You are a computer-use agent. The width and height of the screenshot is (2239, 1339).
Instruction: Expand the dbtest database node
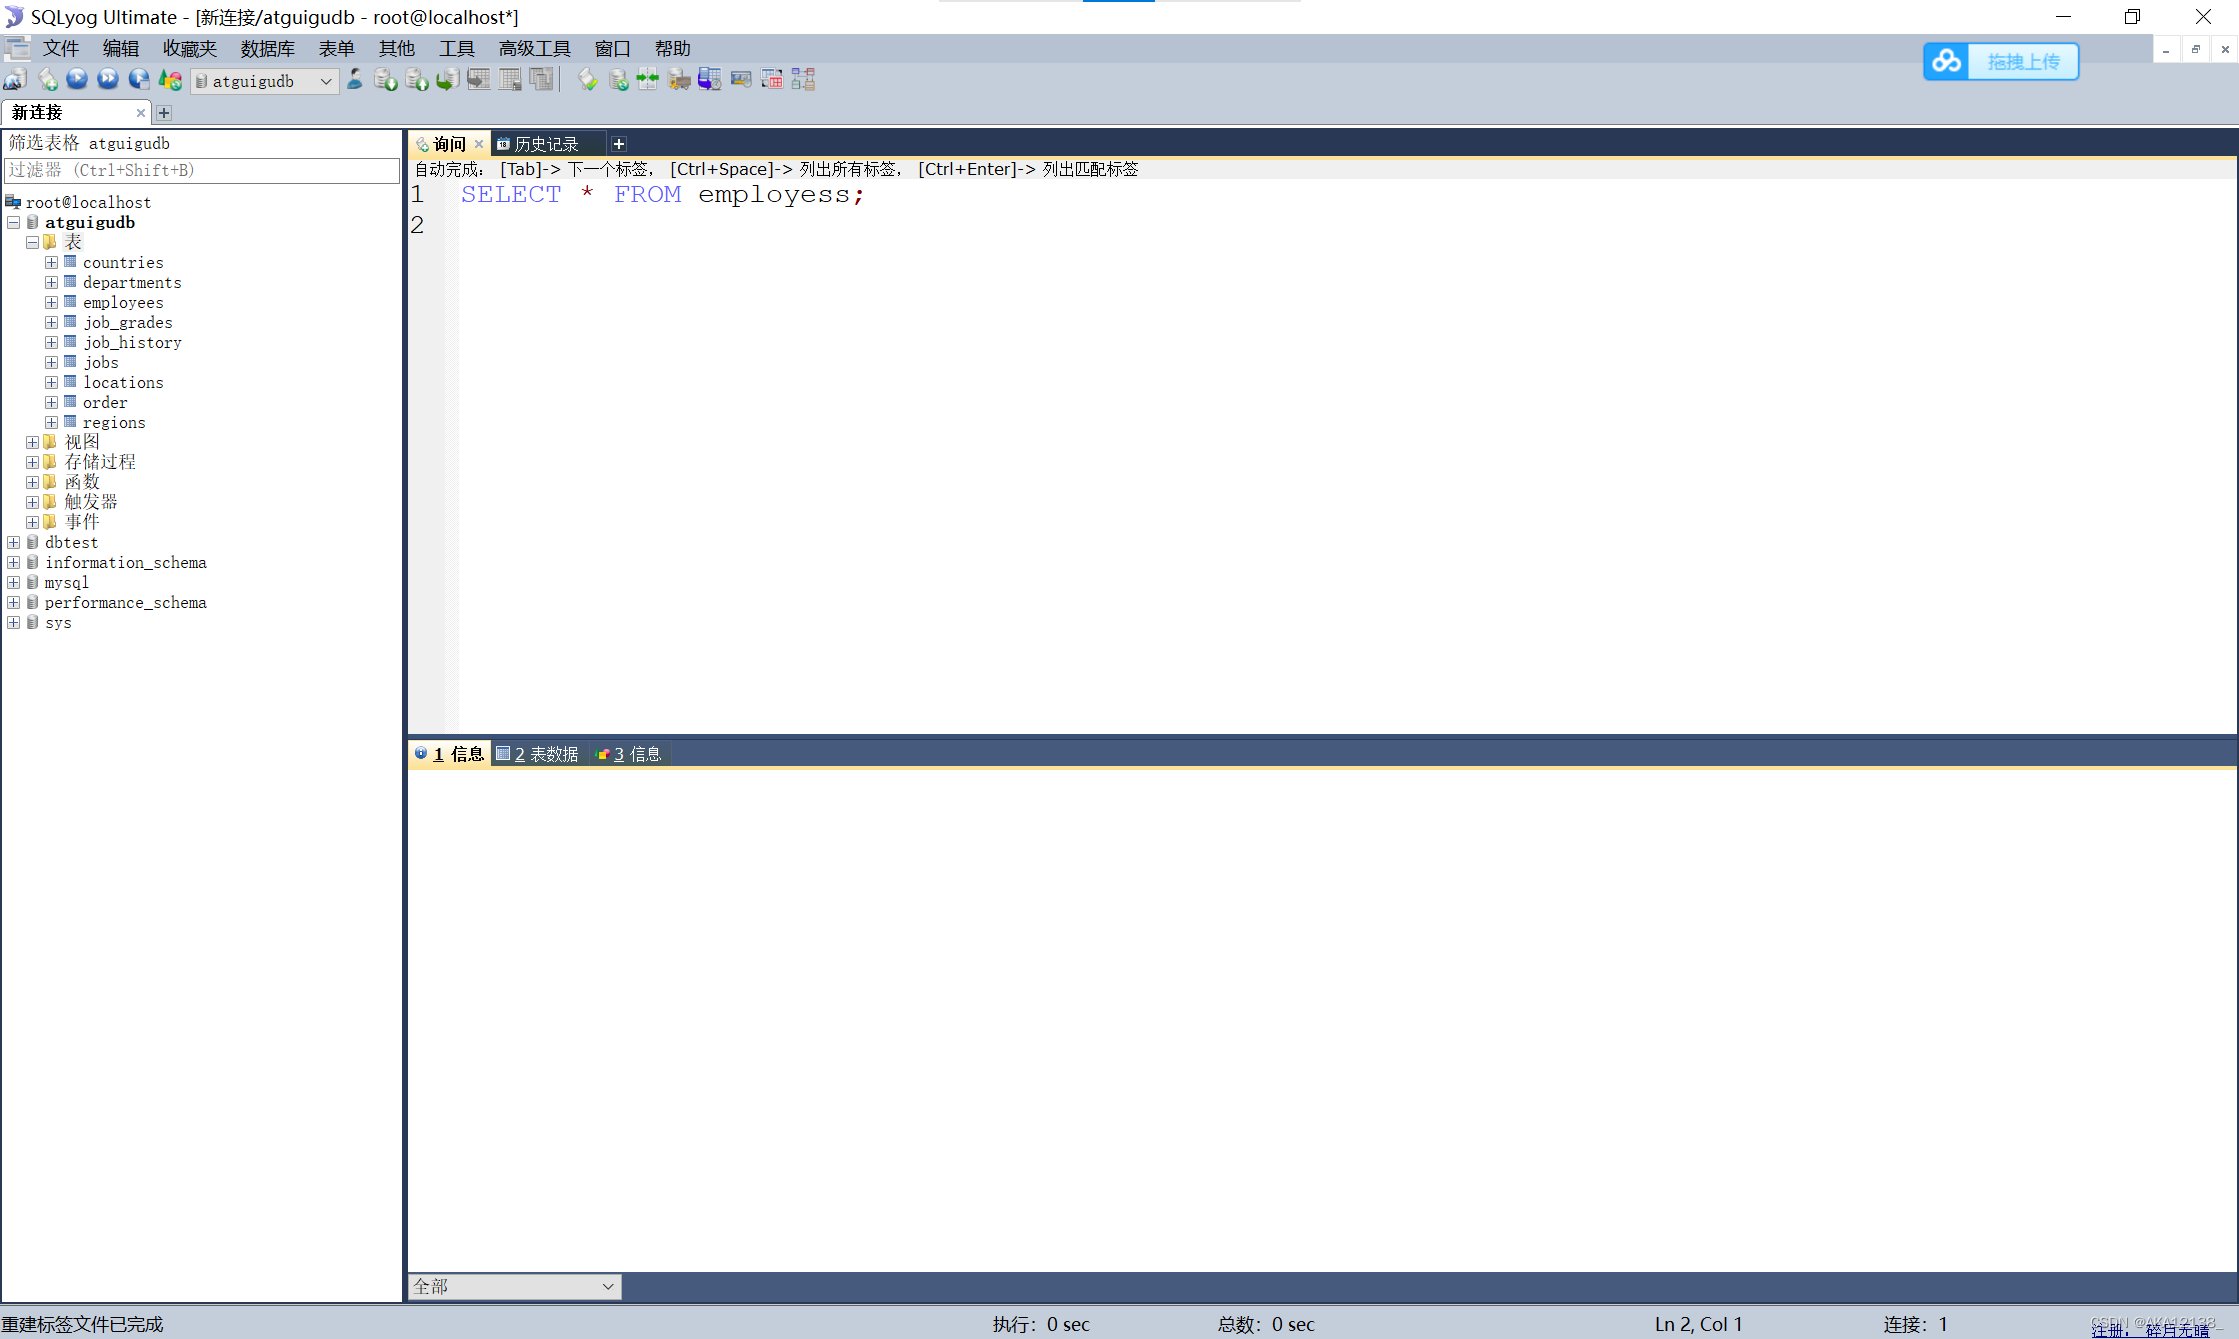13,542
